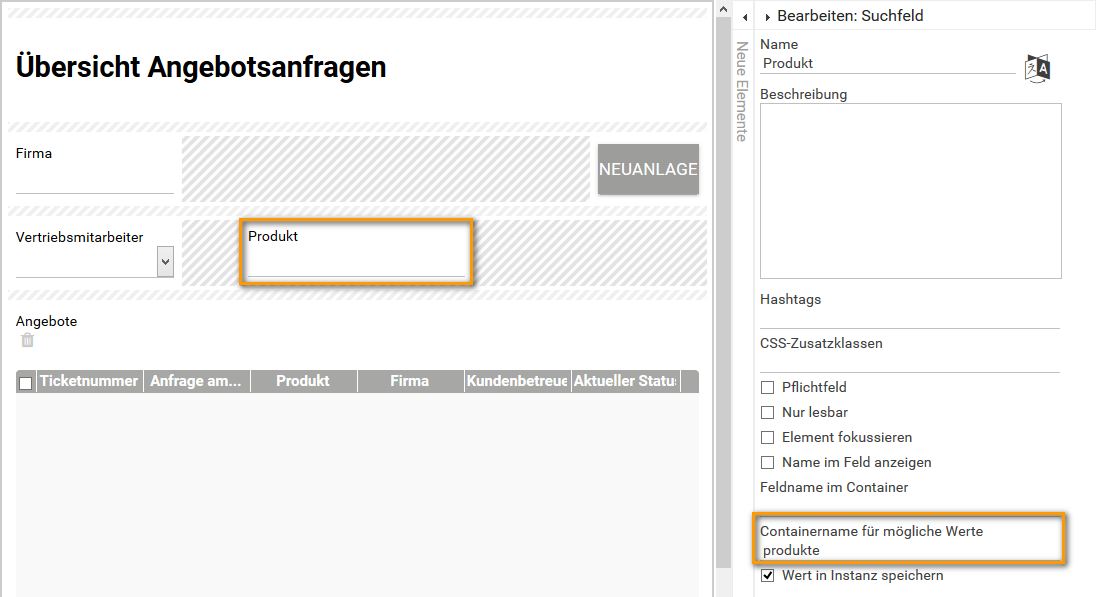
Task: Disable Wert in Instanz speichern
Action: (x=767, y=575)
